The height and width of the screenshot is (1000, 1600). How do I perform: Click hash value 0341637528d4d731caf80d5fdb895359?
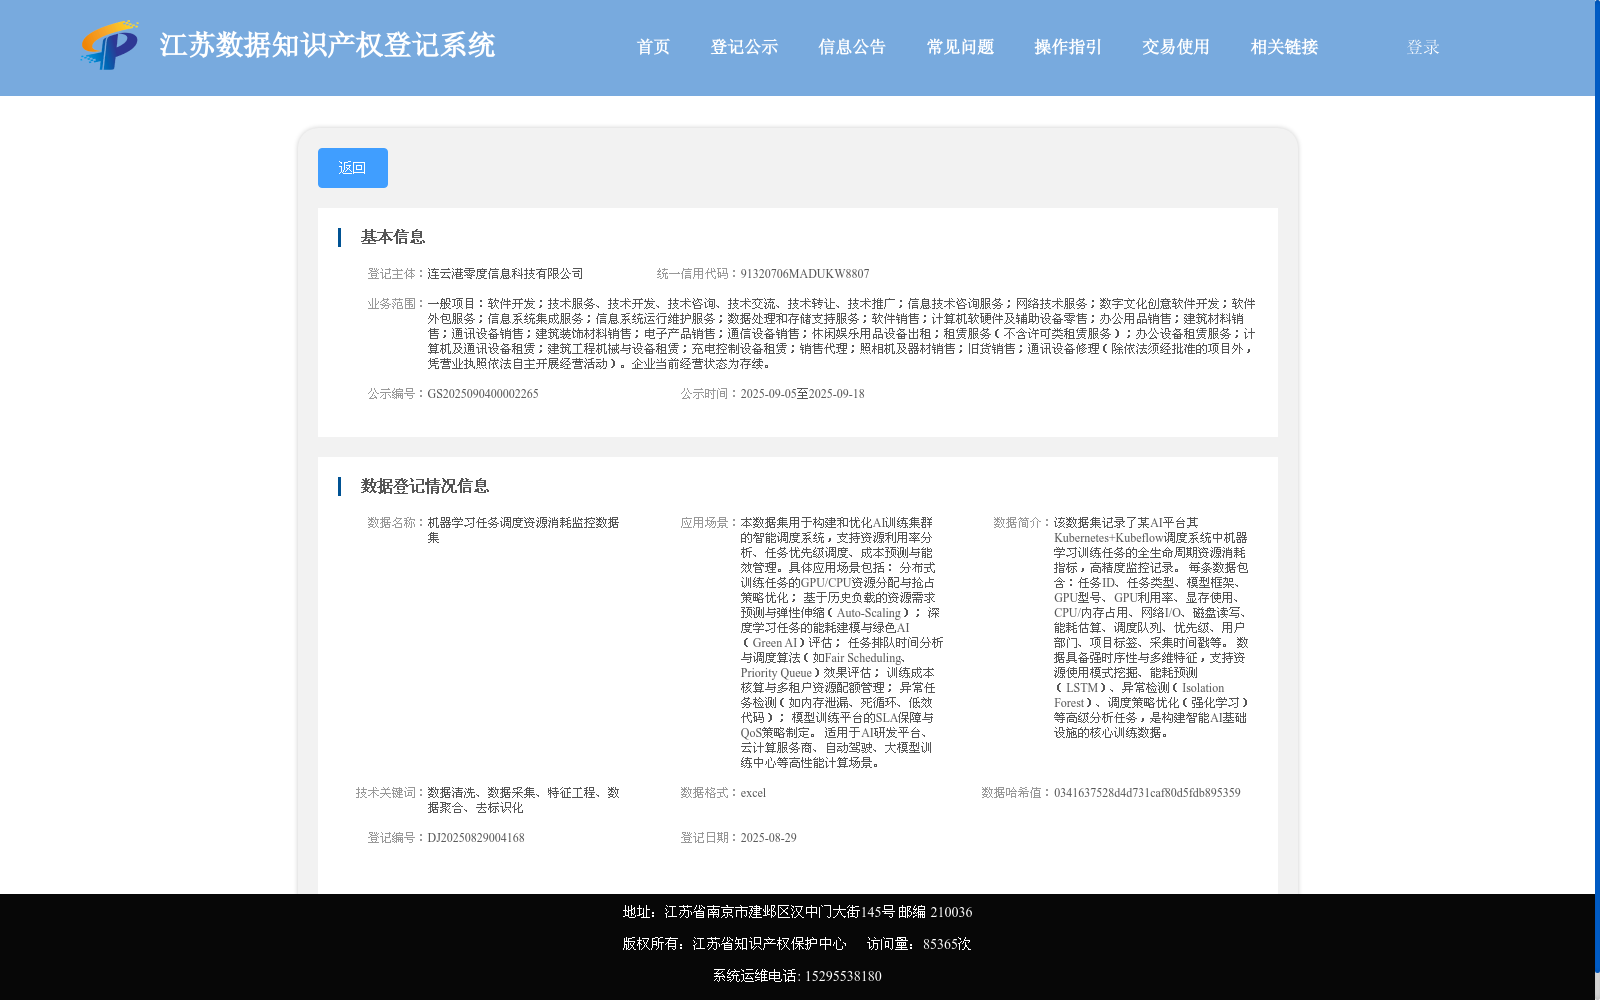[1147, 793]
